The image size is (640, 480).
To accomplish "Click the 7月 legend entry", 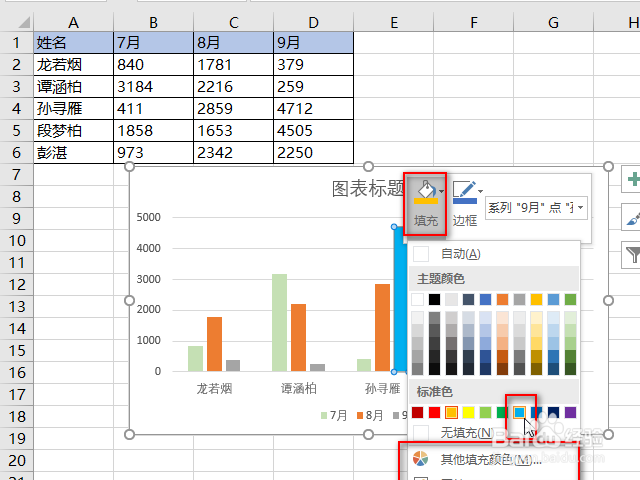I will point(334,415).
